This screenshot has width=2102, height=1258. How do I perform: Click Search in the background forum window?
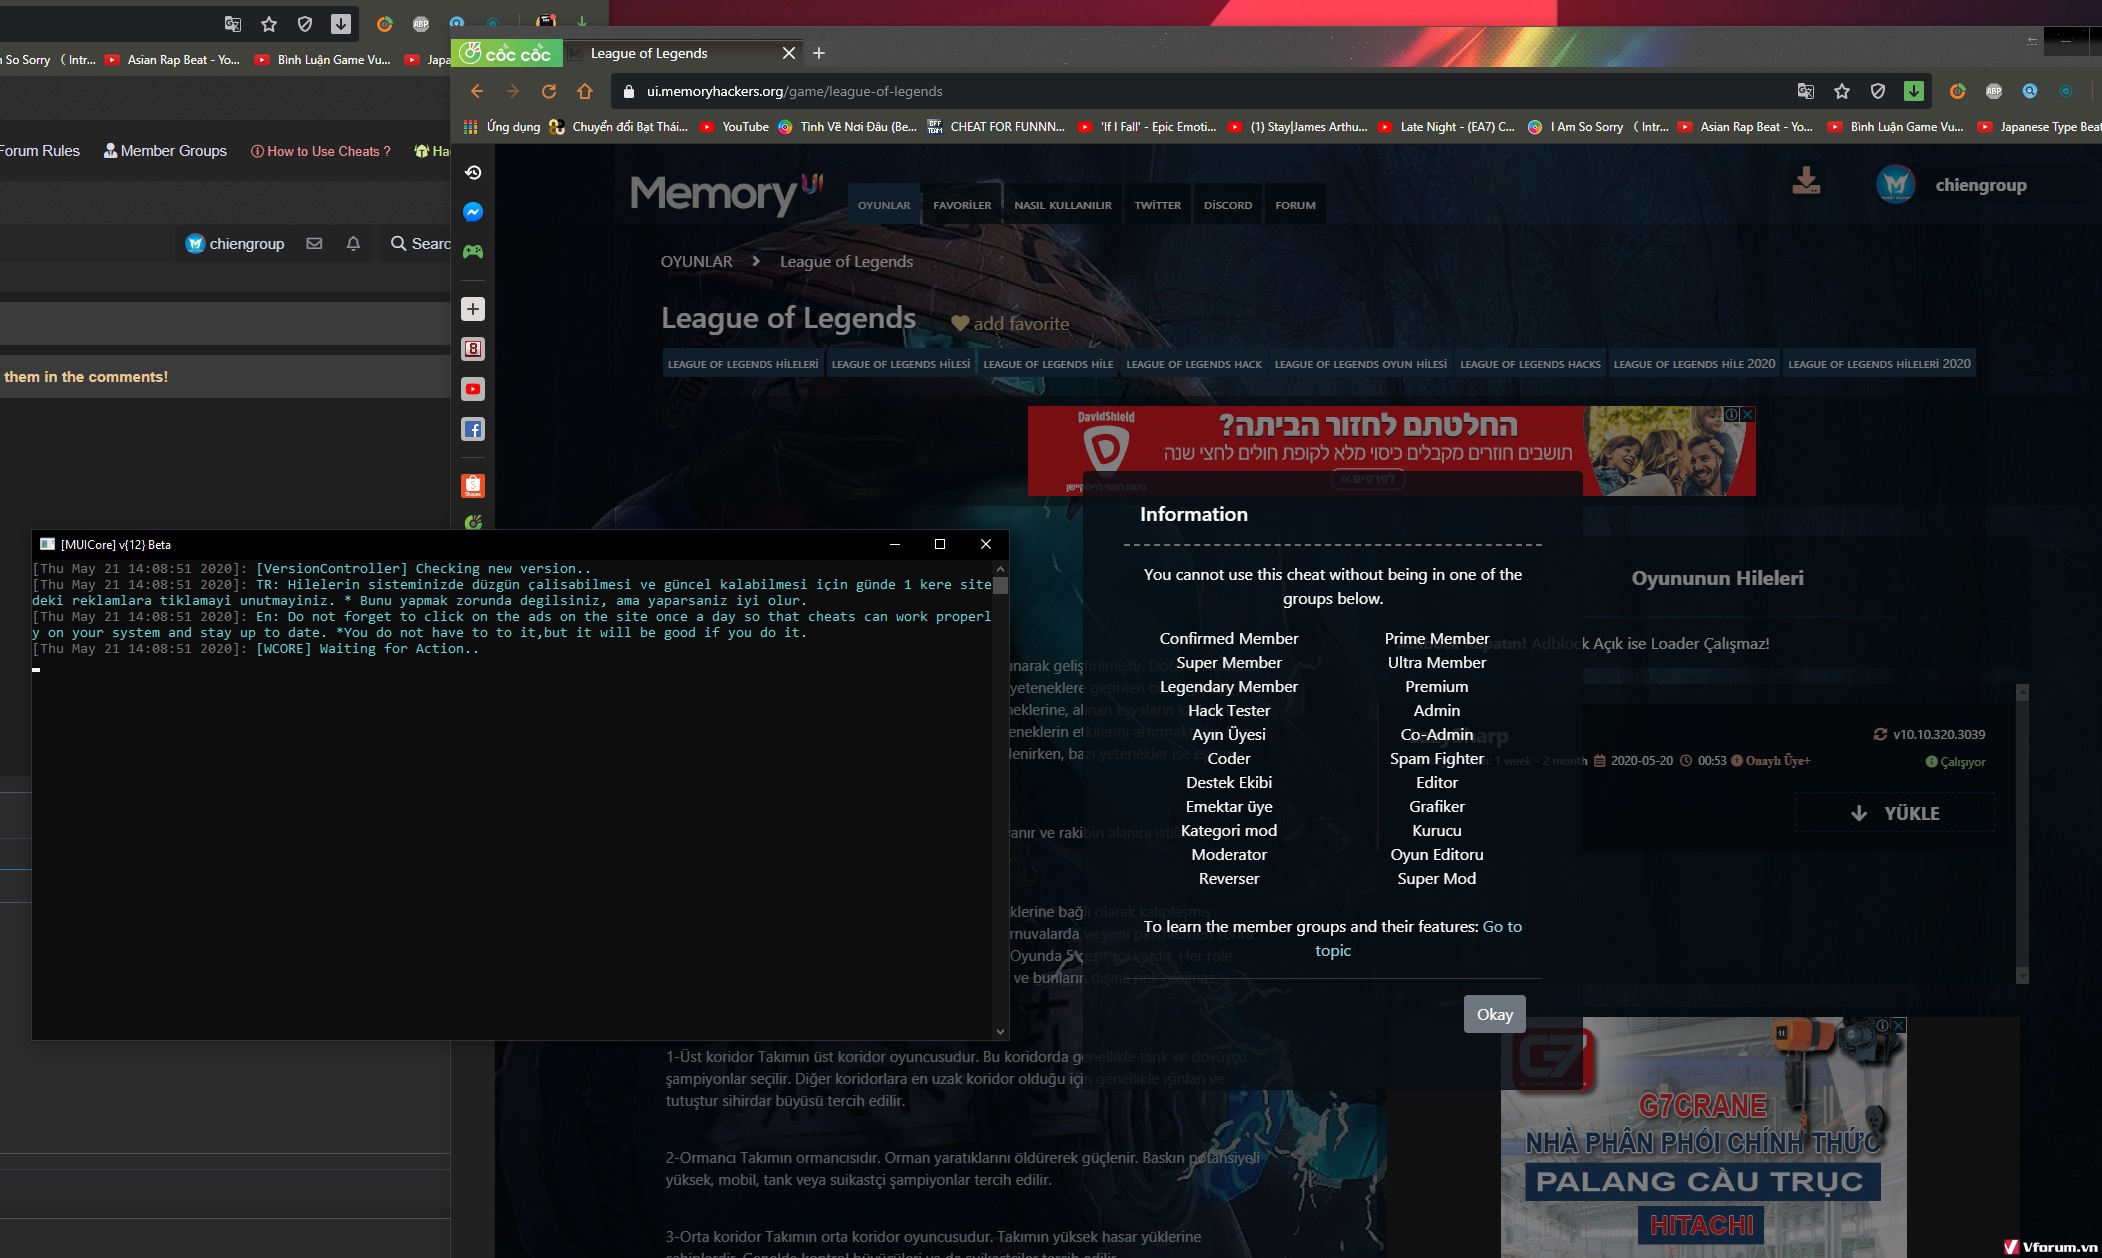pos(421,243)
